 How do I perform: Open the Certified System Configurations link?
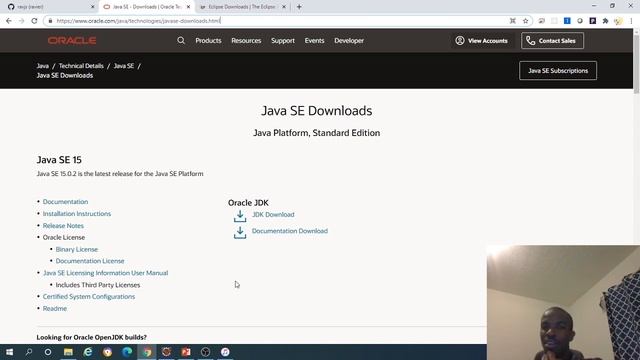pyautogui.click(x=89, y=296)
